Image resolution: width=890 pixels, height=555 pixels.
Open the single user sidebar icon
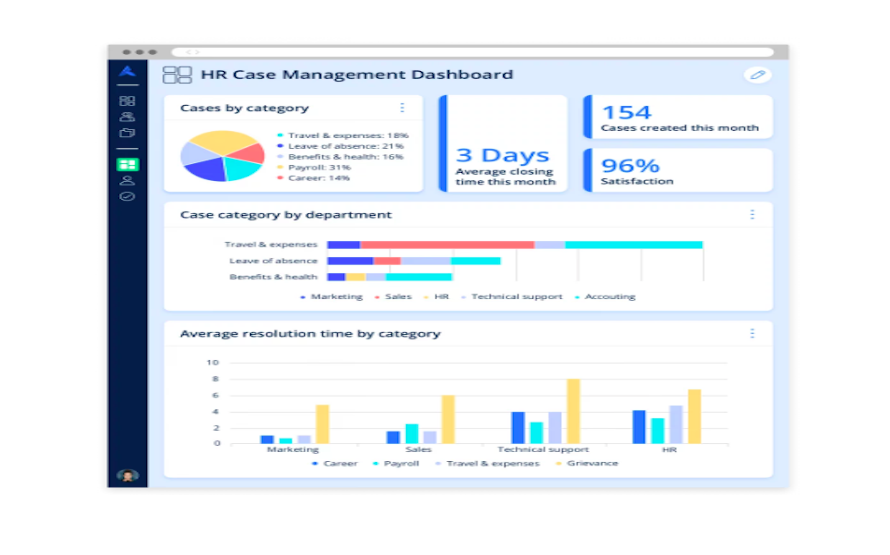pyautogui.click(x=127, y=180)
